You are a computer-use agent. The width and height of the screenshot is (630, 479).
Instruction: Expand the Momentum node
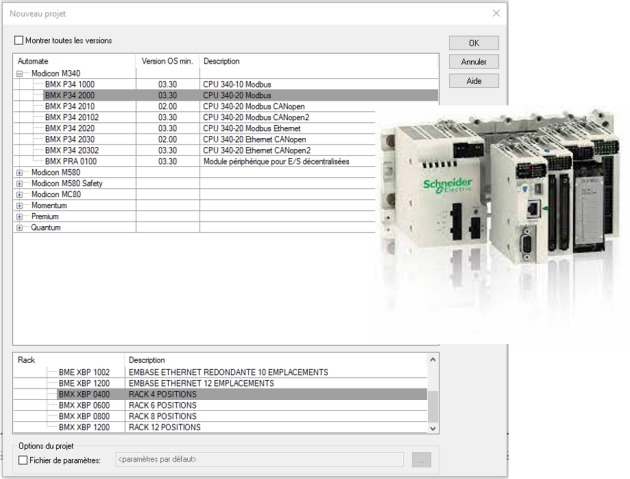(x=19, y=205)
